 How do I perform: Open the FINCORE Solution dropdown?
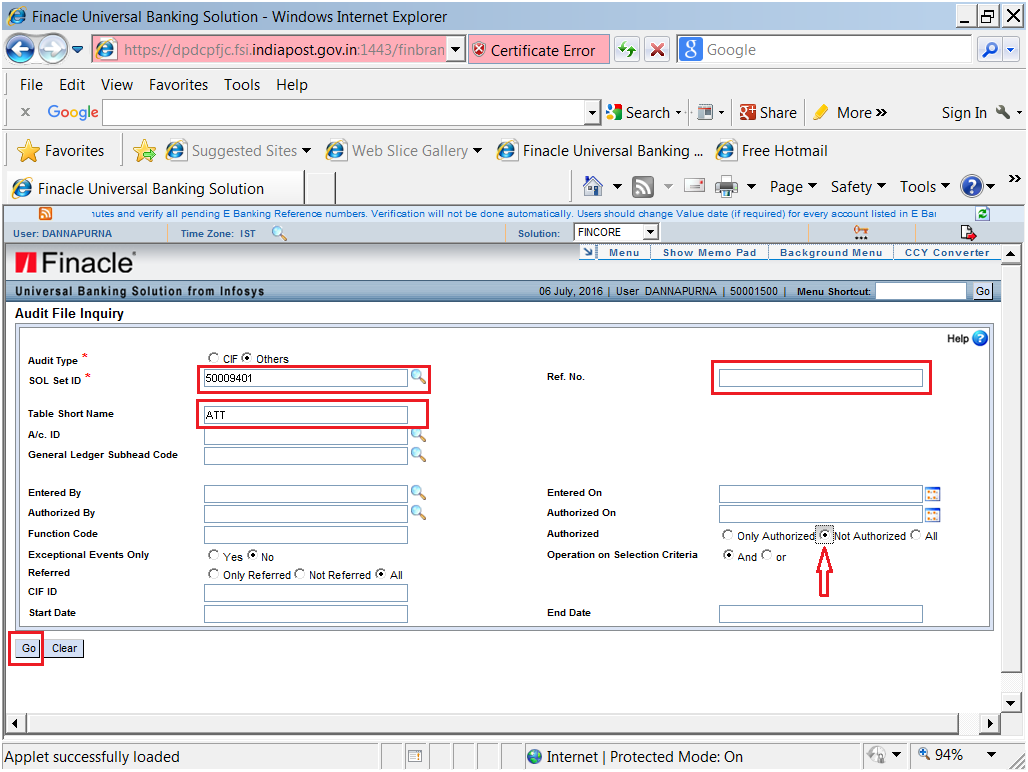point(649,231)
